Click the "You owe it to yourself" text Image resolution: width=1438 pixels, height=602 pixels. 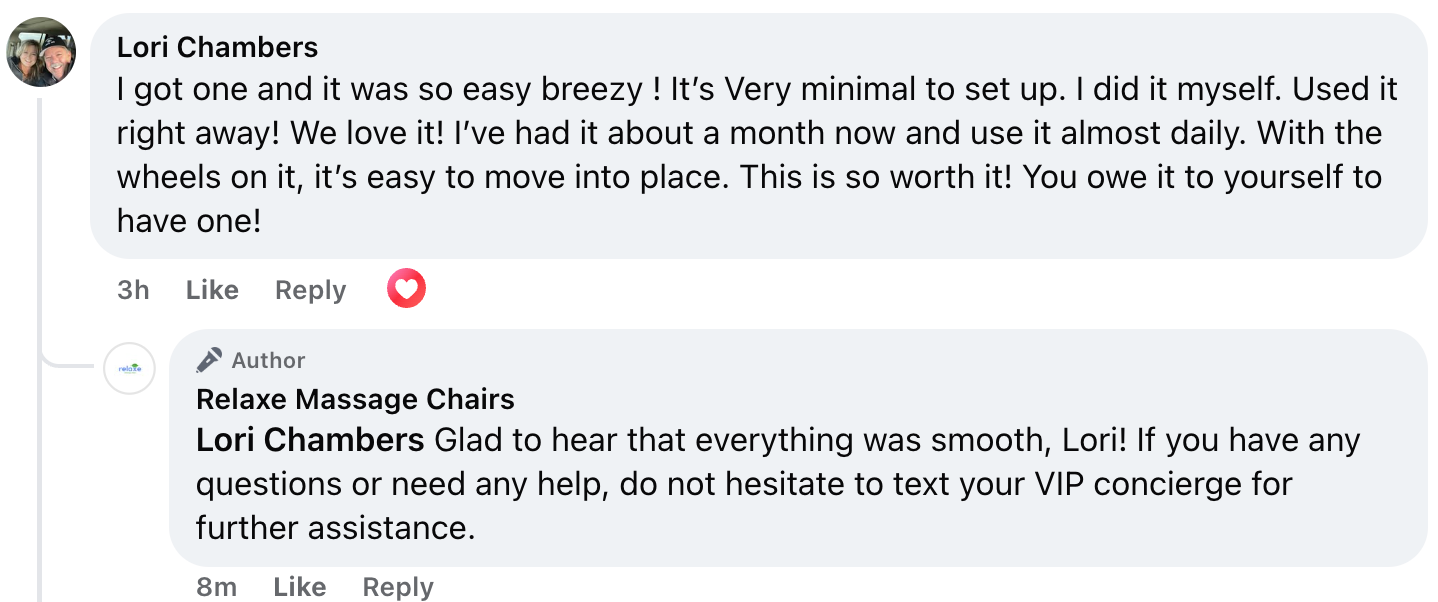click(1132, 178)
